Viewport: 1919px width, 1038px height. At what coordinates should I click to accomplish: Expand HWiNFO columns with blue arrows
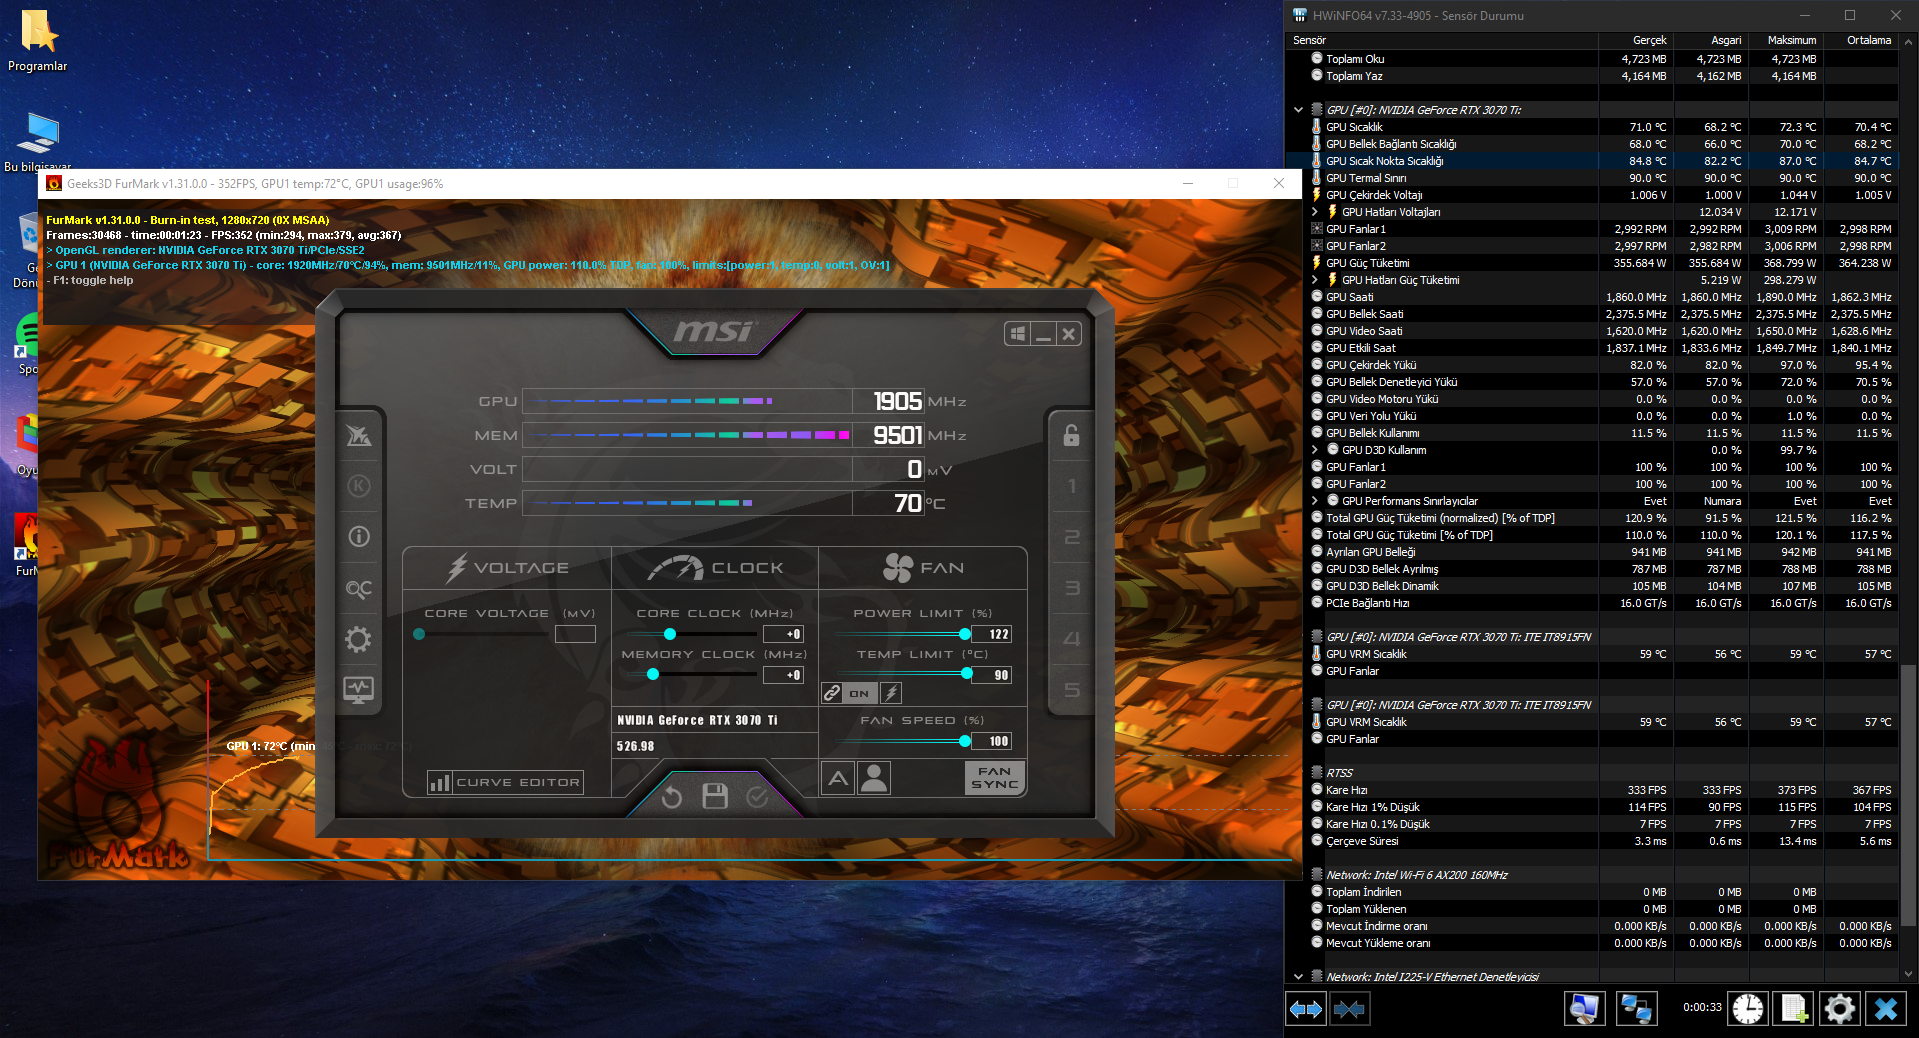1306,1009
